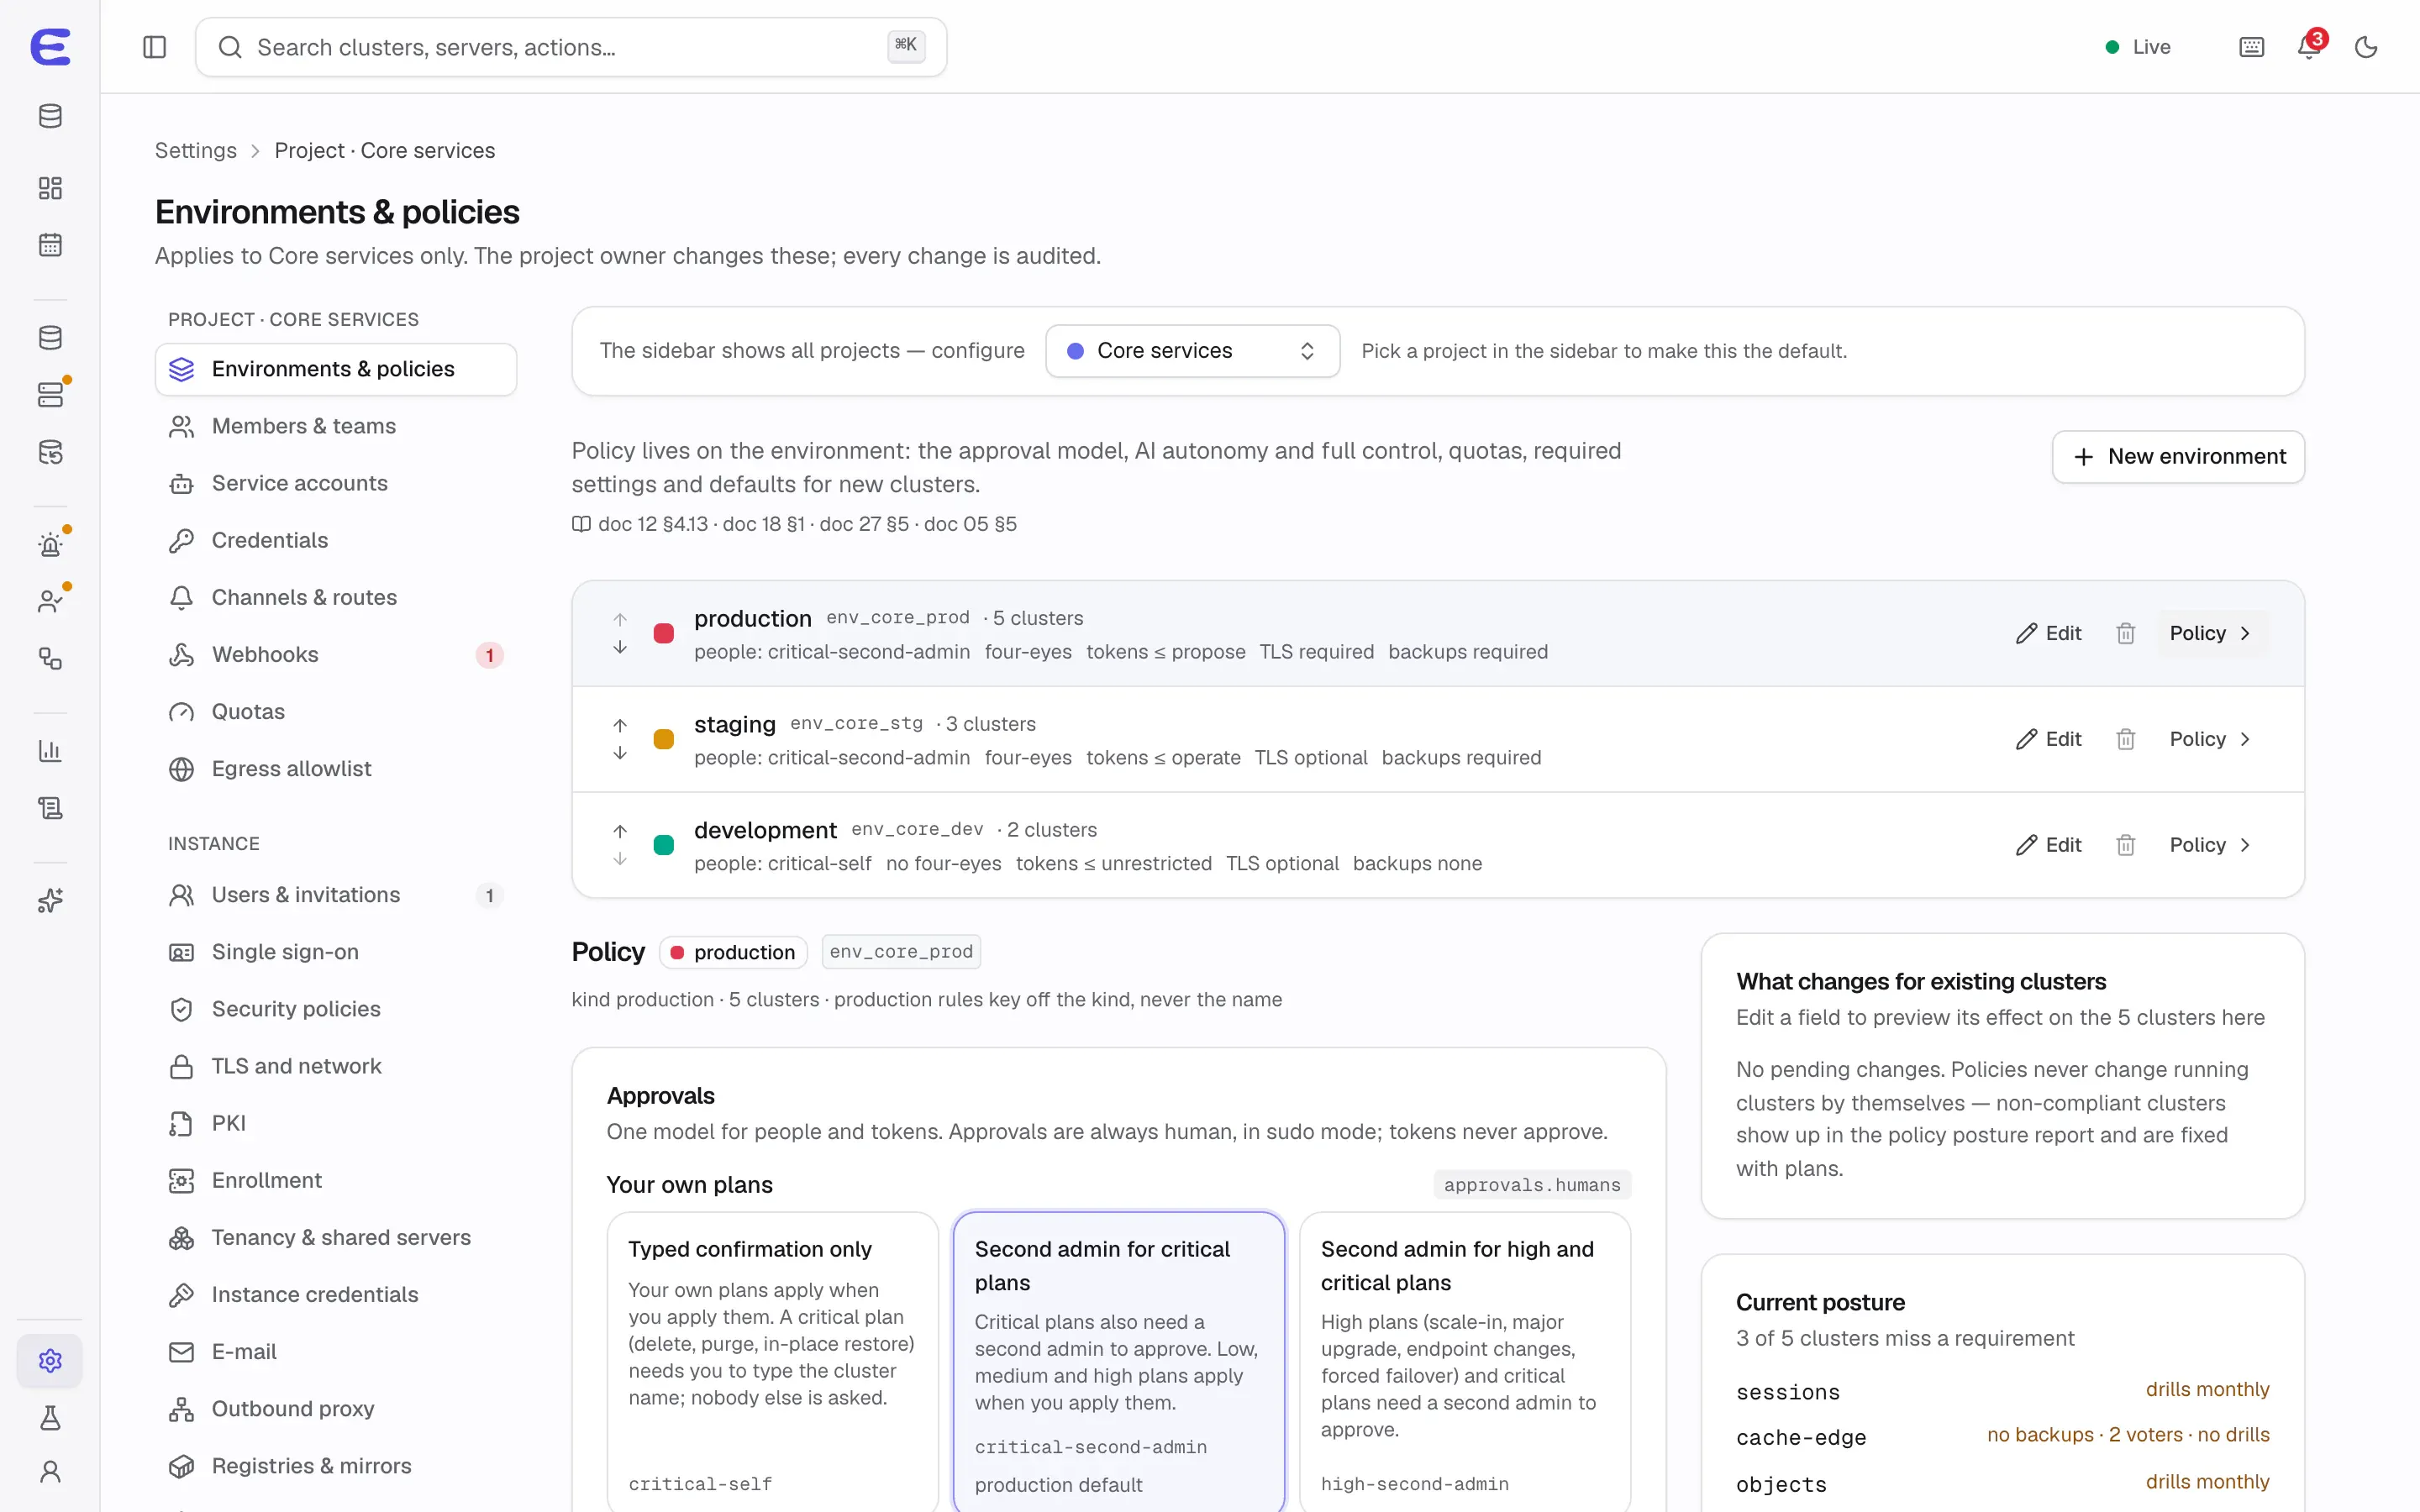The width and height of the screenshot is (2420, 1512).
Task: Move production environment down arrow
Action: (620, 647)
